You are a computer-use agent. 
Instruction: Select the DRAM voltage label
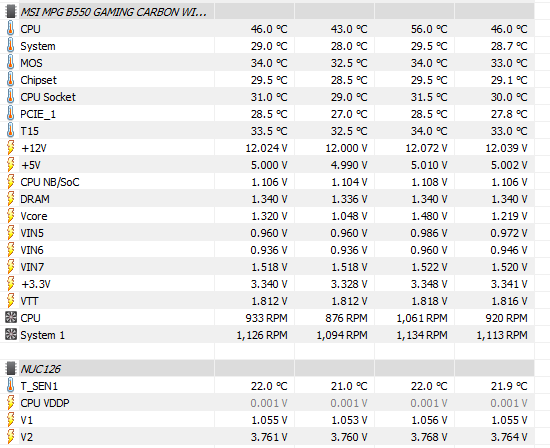(35, 199)
